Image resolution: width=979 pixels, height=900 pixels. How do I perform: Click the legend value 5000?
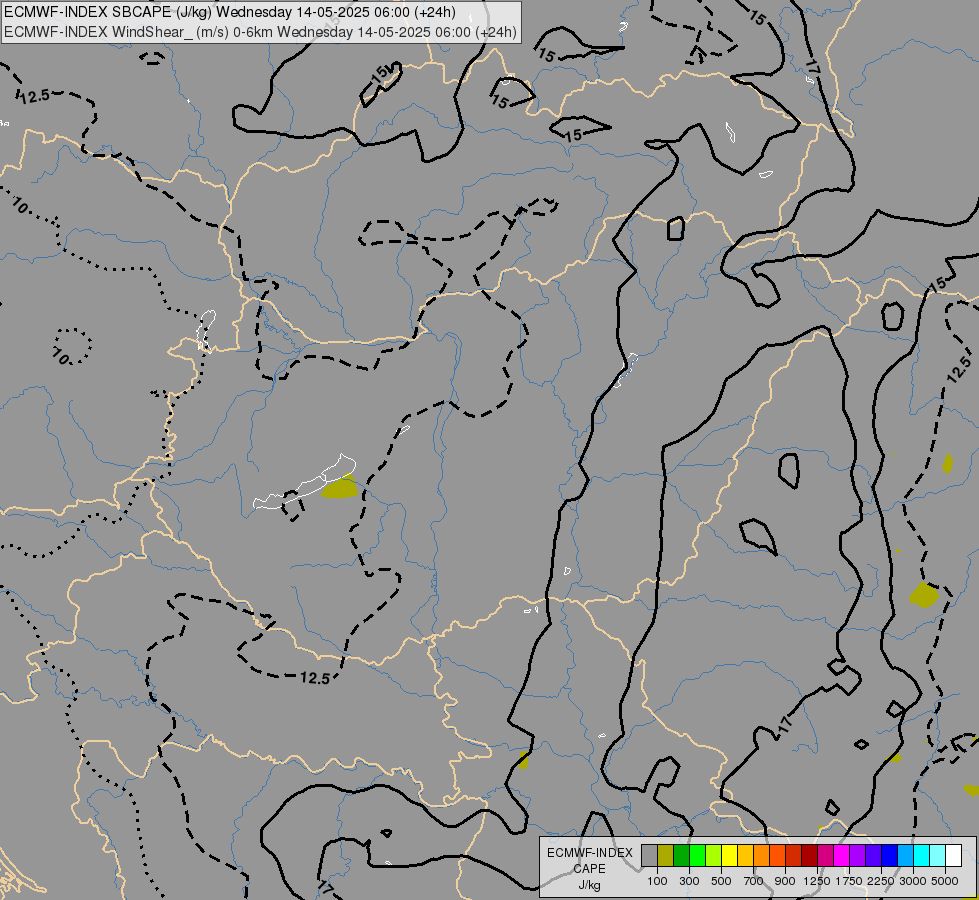(x=945, y=881)
